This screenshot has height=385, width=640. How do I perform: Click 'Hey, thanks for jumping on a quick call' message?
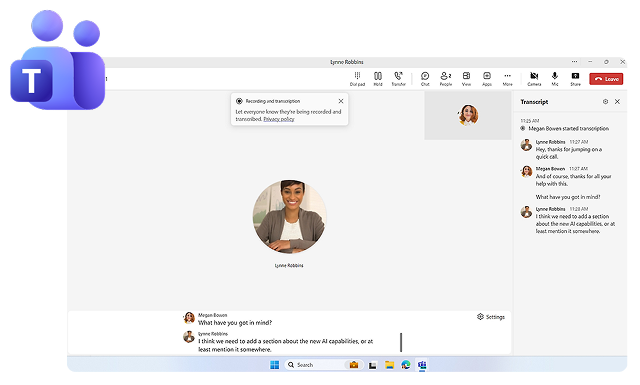click(x=569, y=153)
